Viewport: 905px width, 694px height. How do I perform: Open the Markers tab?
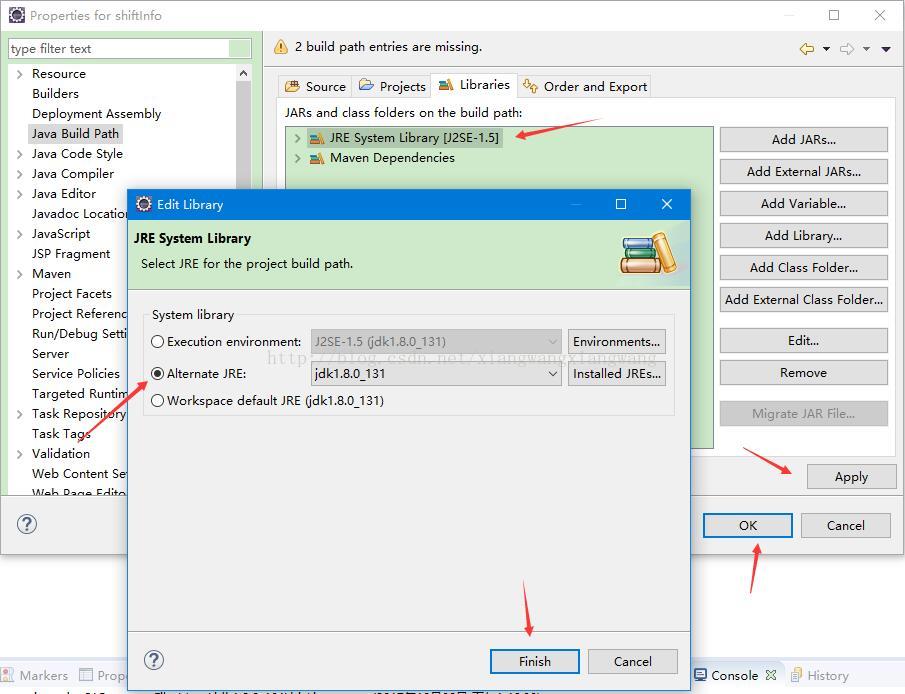pyautogui.click(x=35, y=676)
